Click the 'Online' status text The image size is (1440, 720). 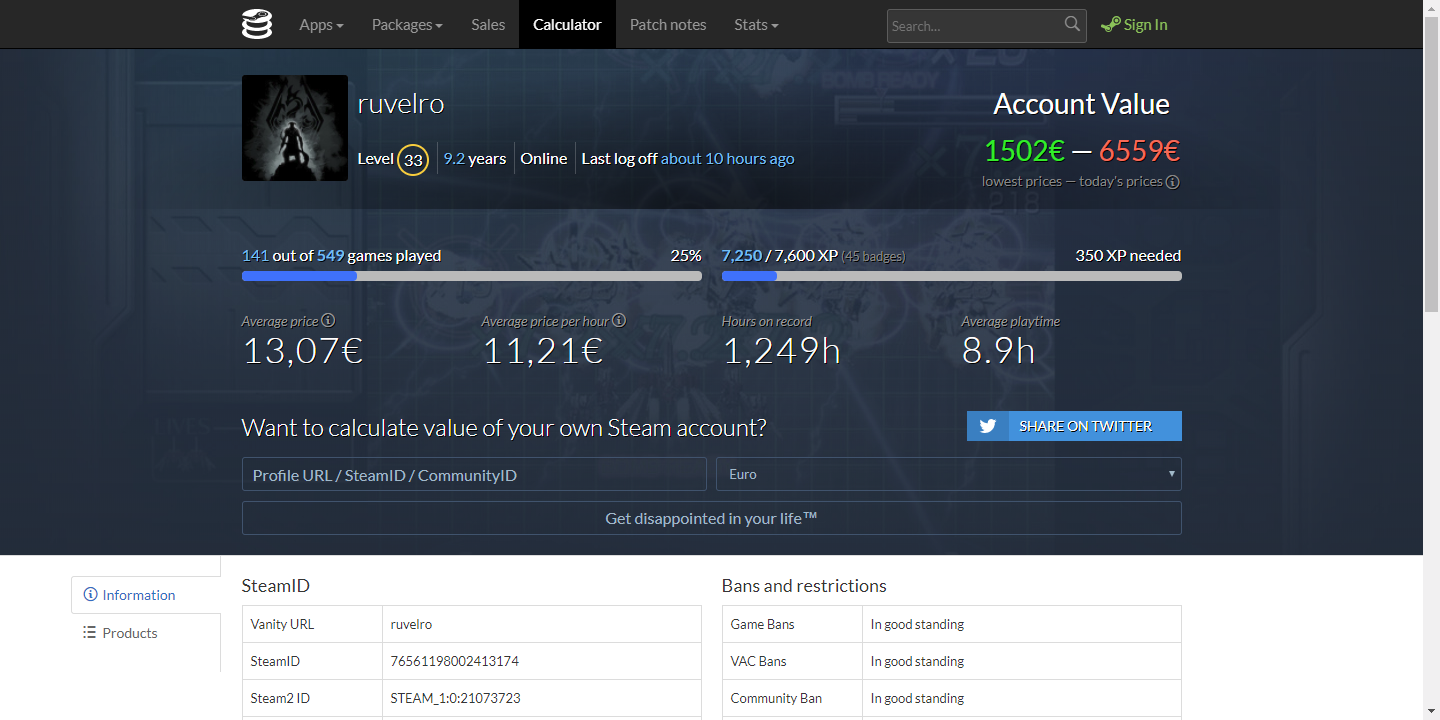pos(544,158)
